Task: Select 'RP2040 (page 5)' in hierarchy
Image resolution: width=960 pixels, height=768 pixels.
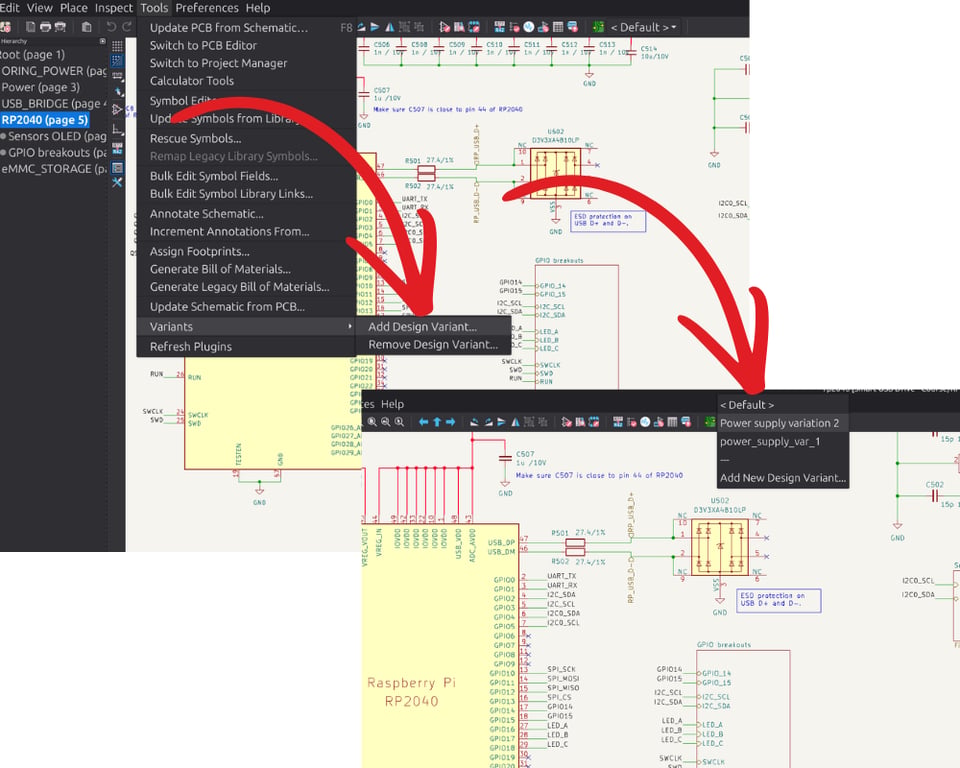Action: tap(45, 120)
